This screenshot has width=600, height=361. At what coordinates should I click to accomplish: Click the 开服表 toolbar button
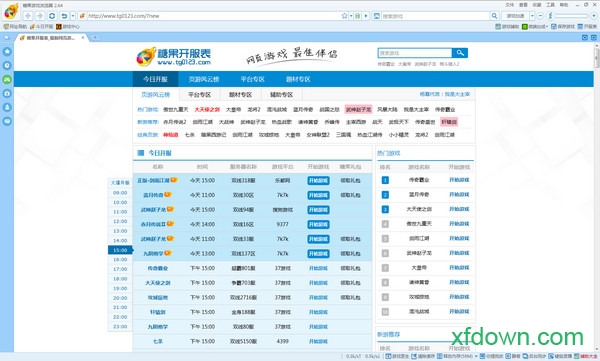point(587,26)
